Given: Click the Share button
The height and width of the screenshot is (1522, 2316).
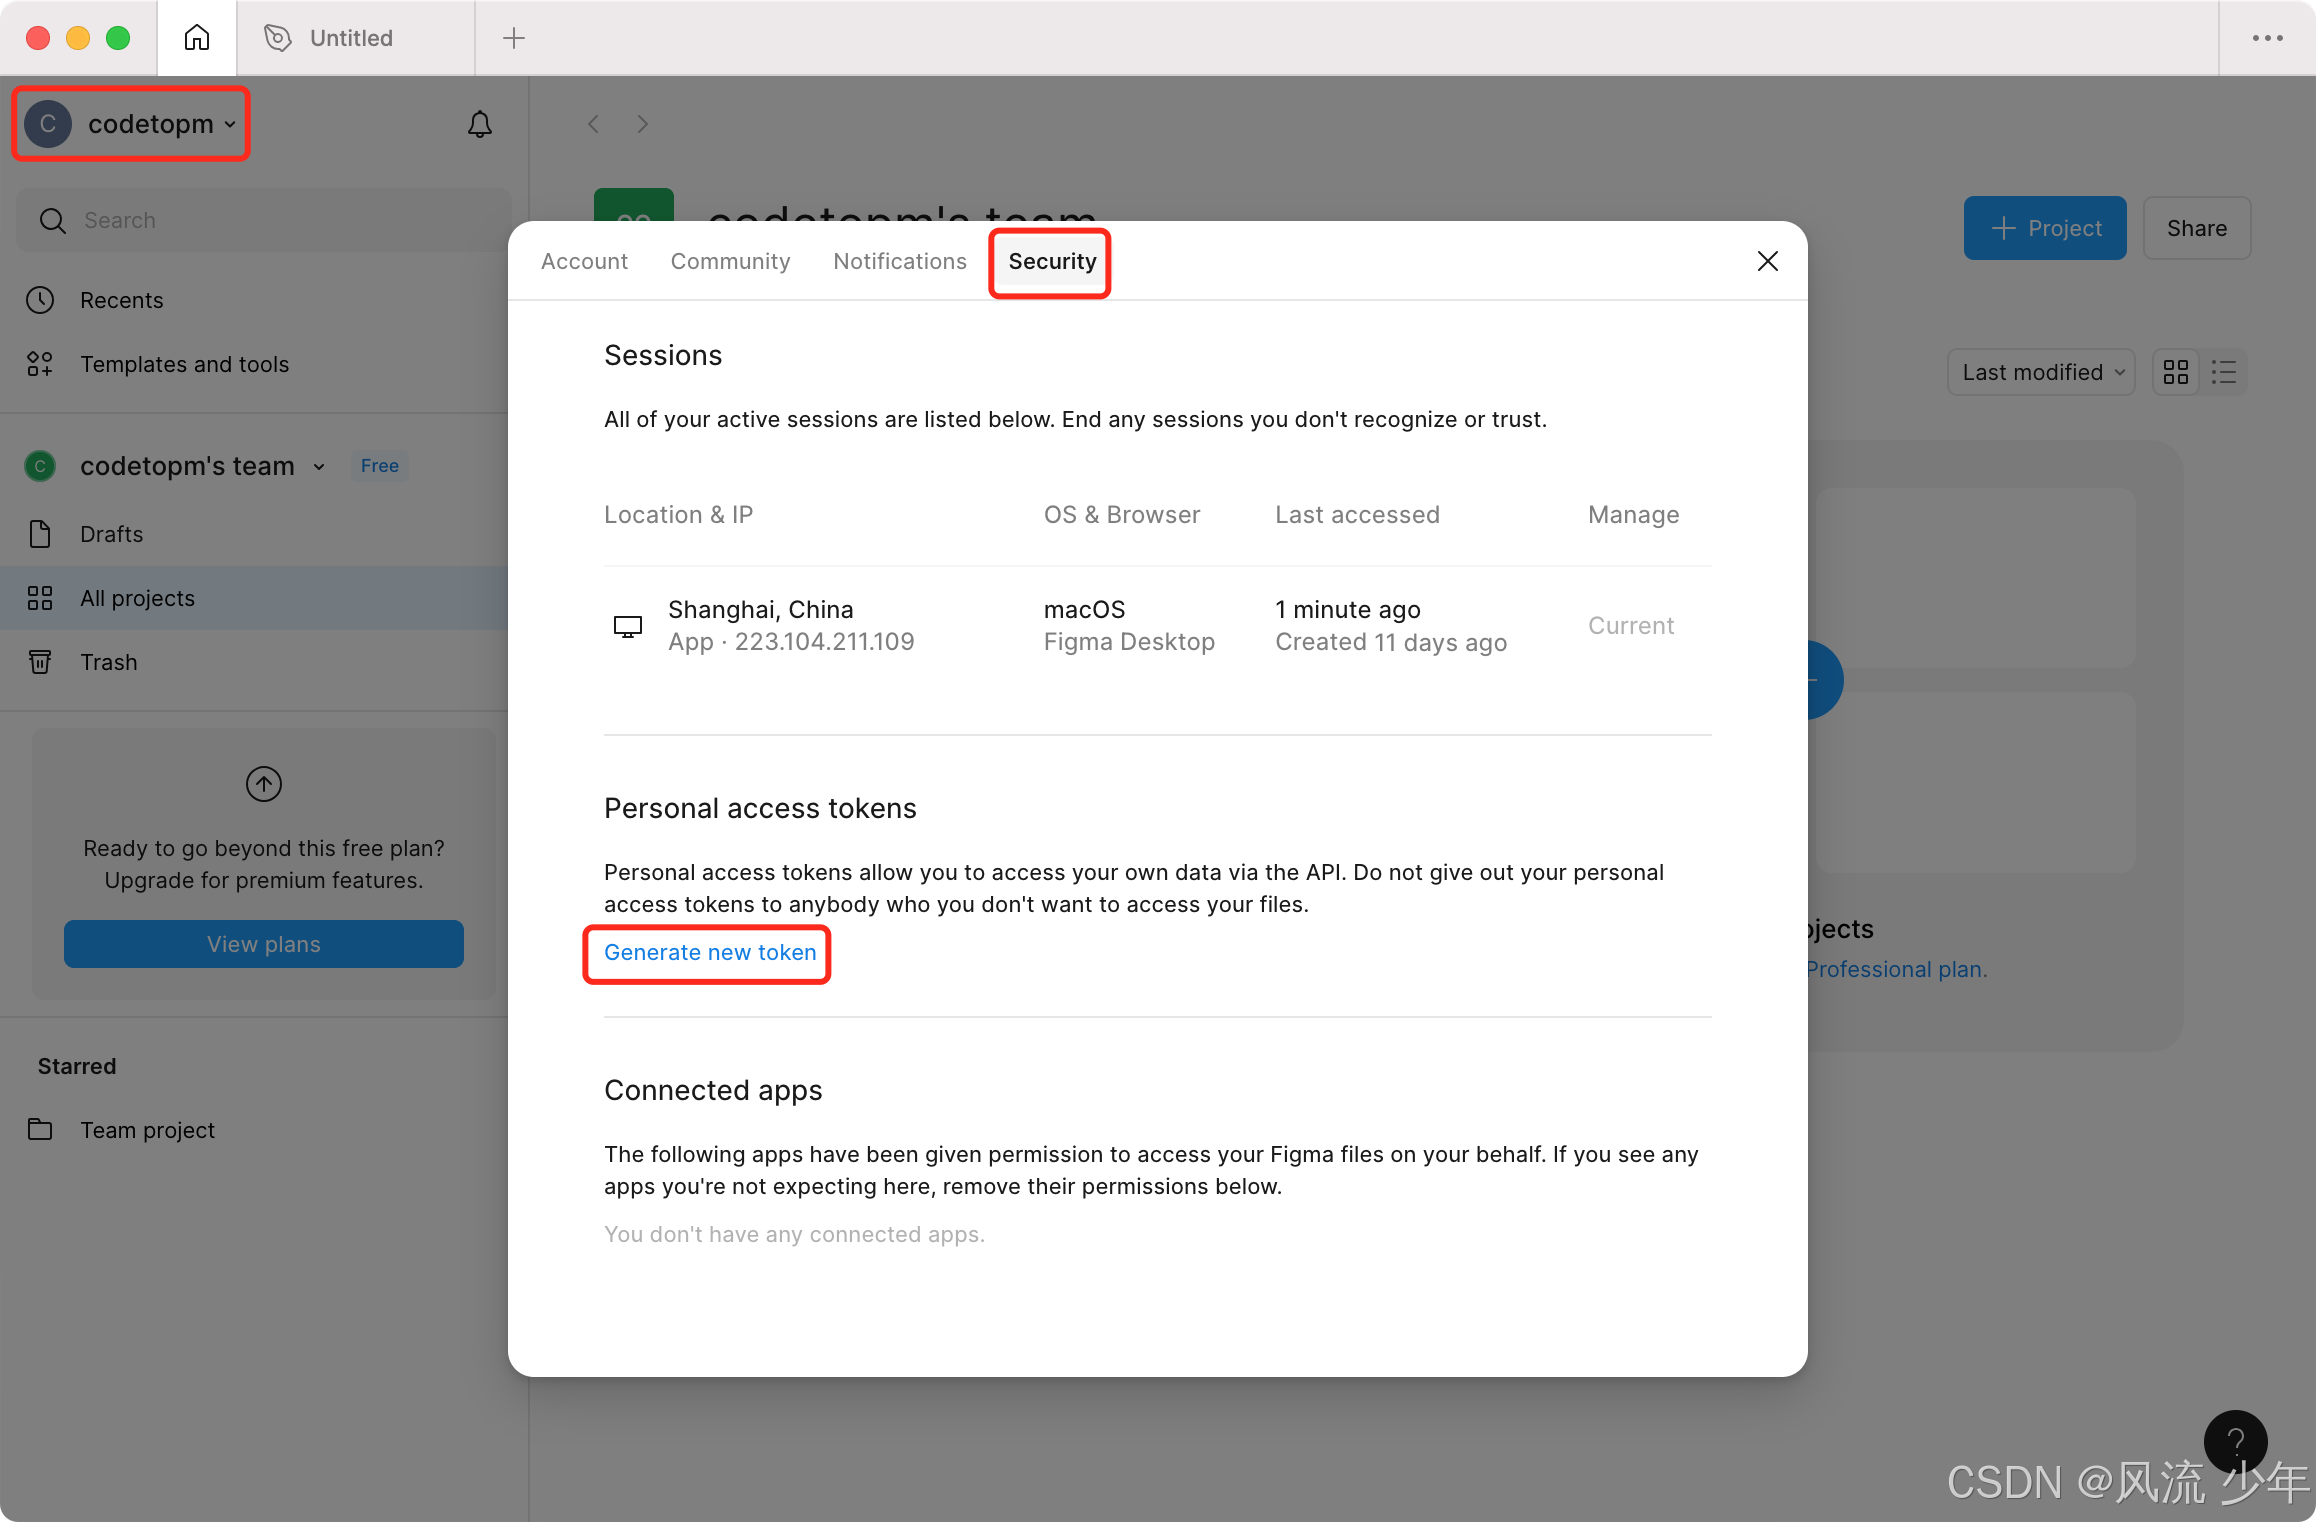Looking at the screenshot, I should [x=2197, y=228].
